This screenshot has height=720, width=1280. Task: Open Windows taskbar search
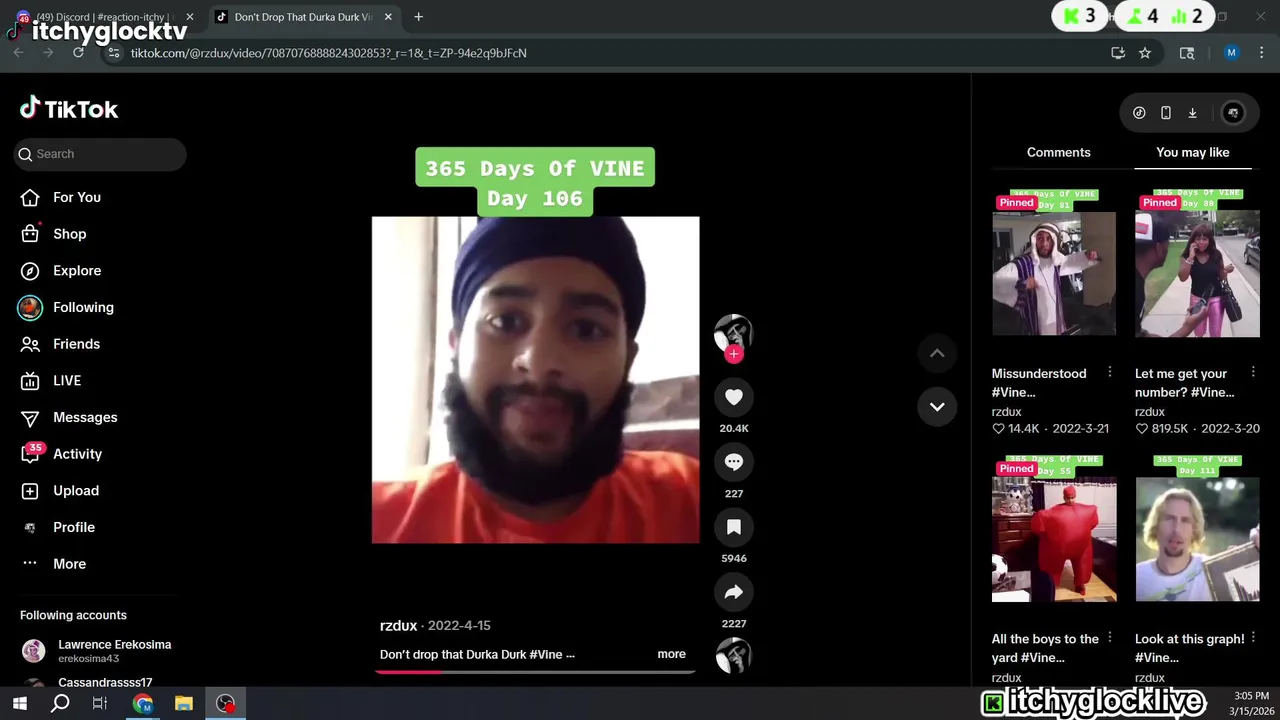click(x=60, y=704)
